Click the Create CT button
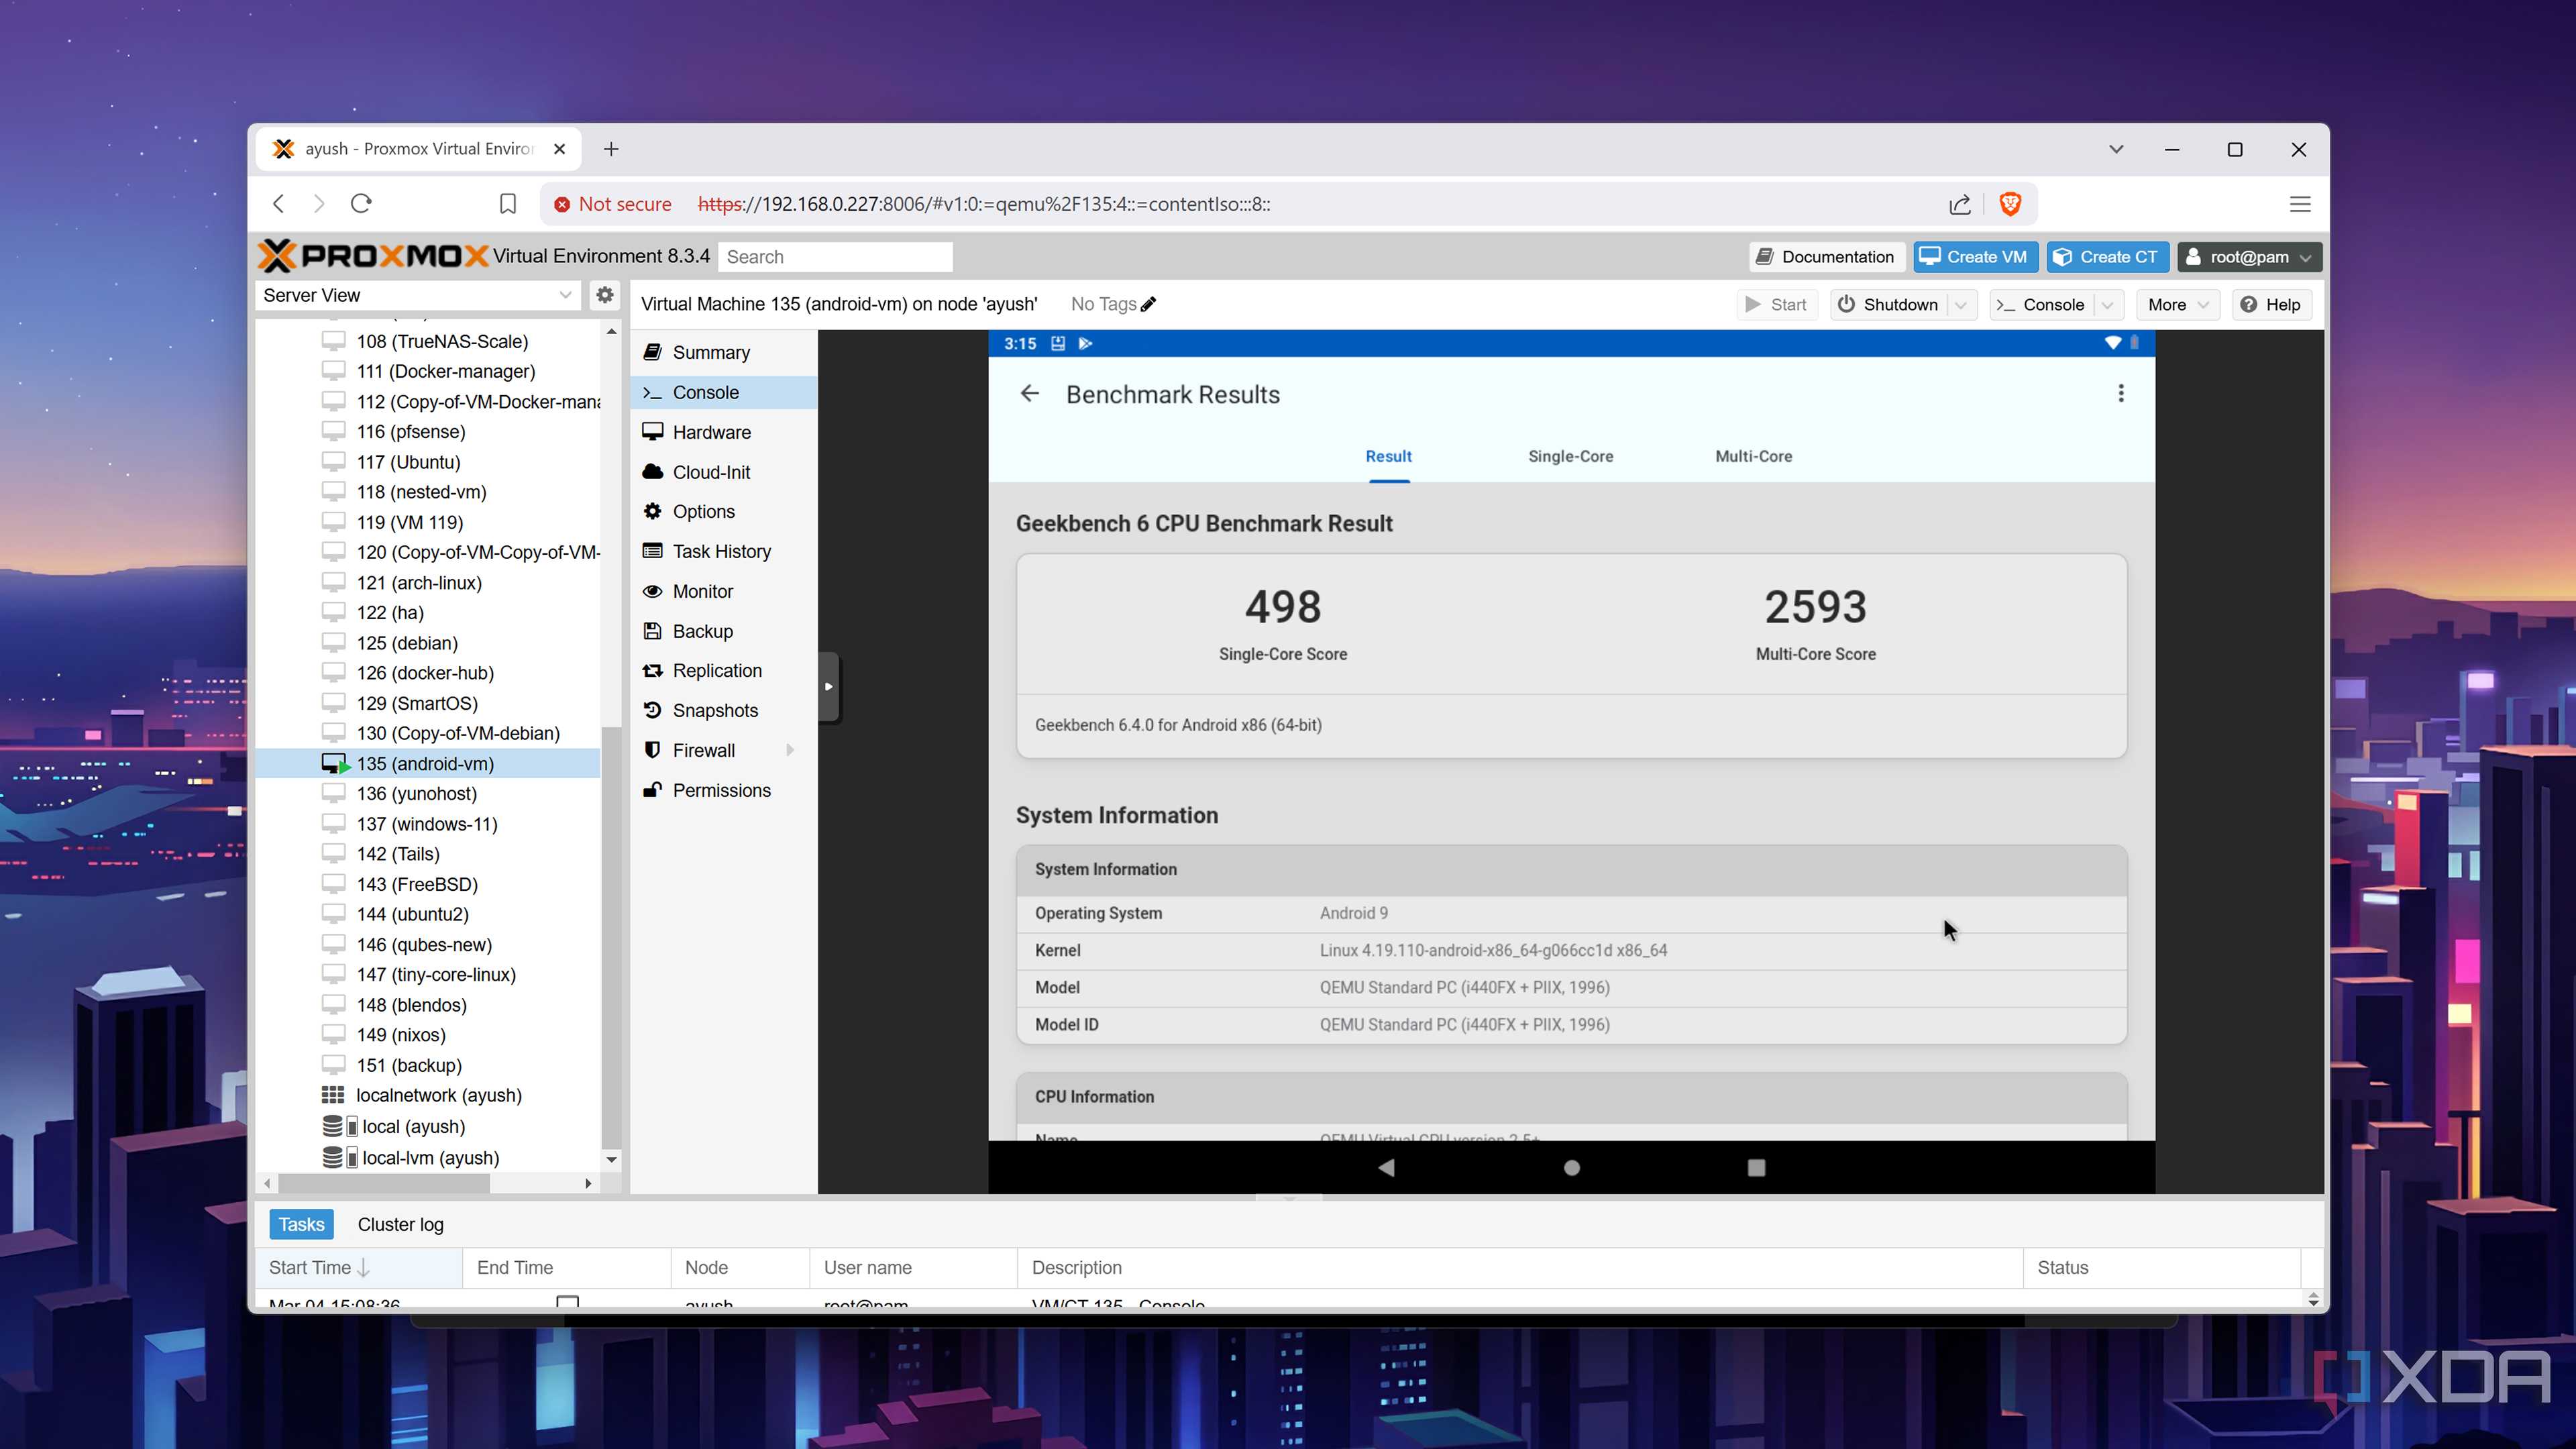The image size is (2576, 1449). (x=2107, y=257)
